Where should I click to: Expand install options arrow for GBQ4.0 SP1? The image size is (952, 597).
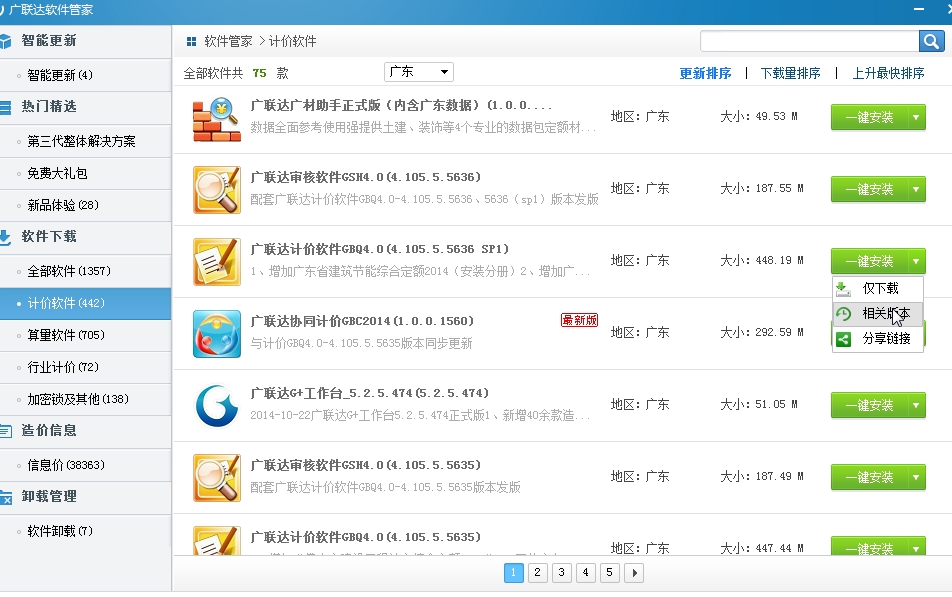[916, 261]
